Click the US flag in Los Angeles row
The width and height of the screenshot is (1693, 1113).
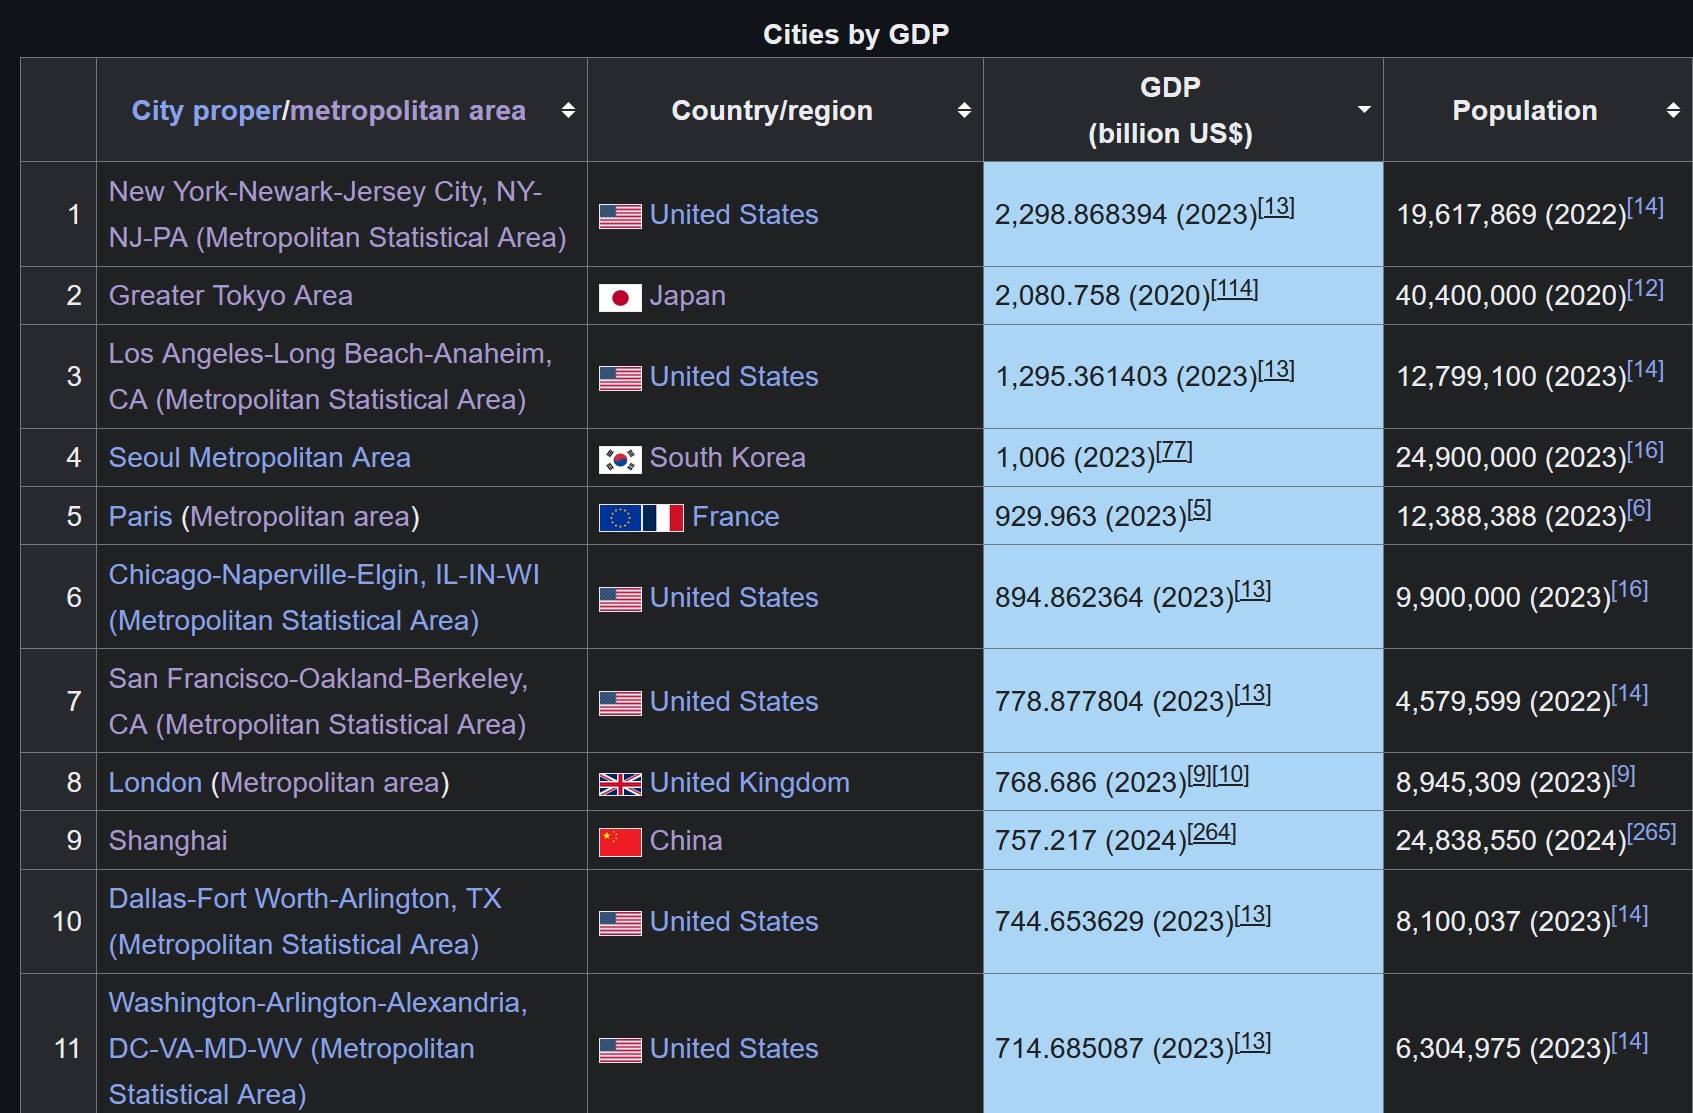tap(620, 377)
